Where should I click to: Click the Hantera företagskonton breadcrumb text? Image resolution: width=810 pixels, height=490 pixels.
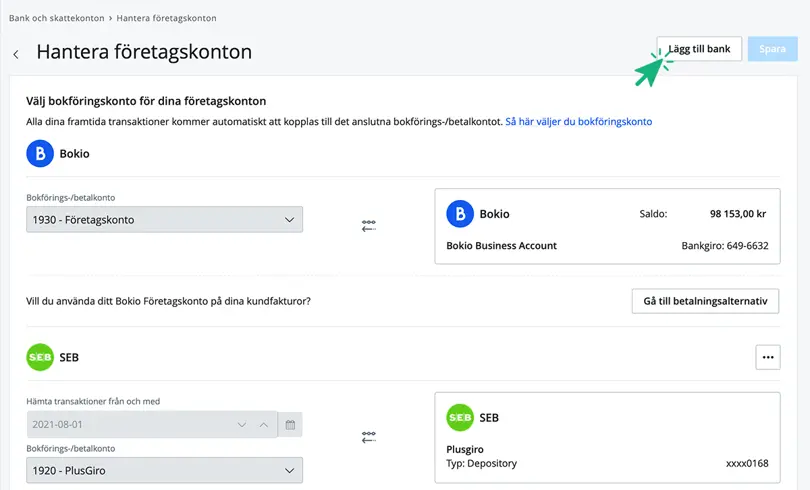pyautogui.click(x=166, y=18)
